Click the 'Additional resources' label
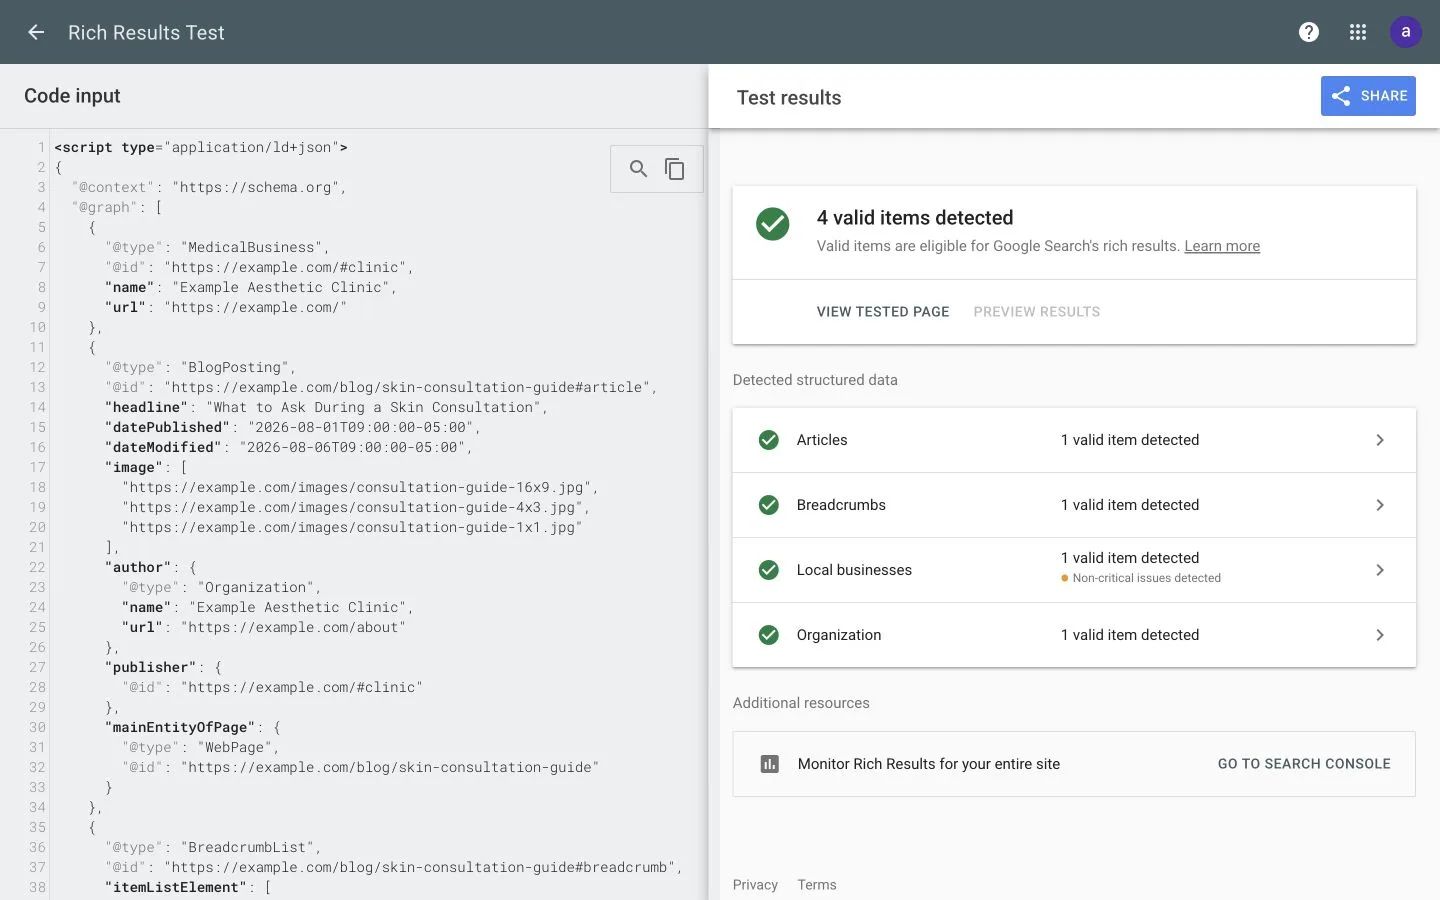This screenshot has width=1440, height=900. click(x=801, y=703)
